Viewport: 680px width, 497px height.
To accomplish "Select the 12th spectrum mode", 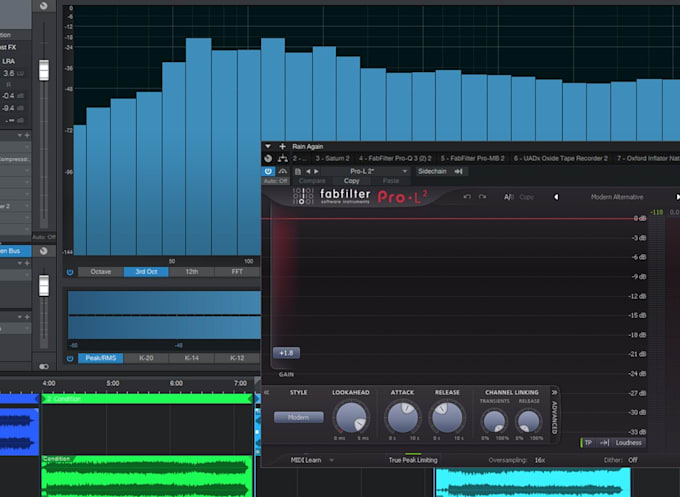I will click(x=192, y=272).
